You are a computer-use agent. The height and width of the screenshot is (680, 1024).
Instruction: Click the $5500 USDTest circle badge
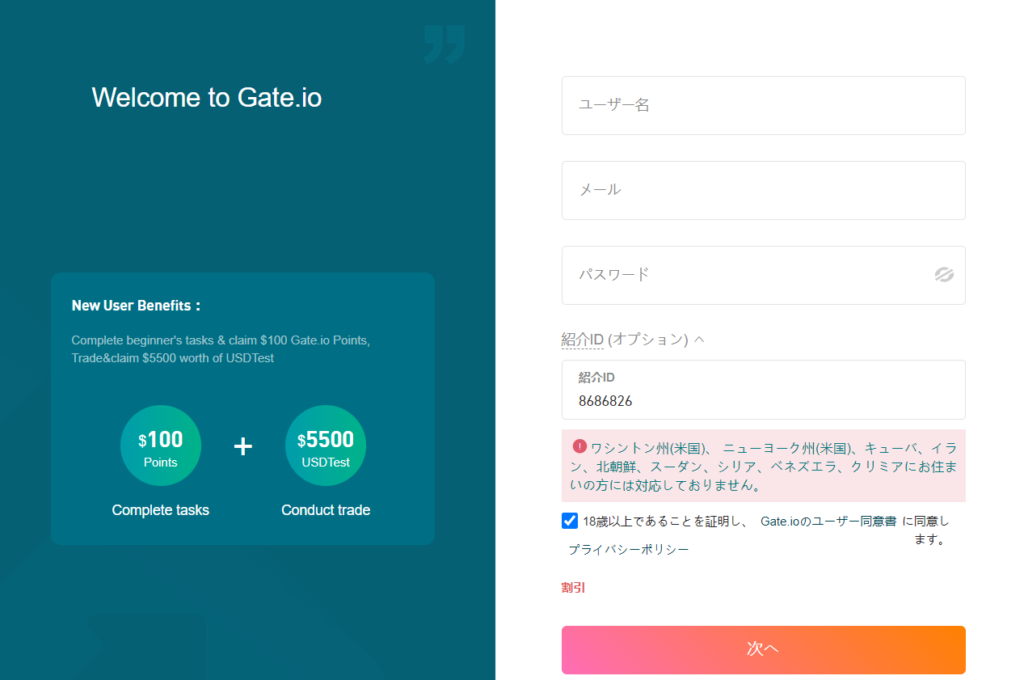coord(325,445)
